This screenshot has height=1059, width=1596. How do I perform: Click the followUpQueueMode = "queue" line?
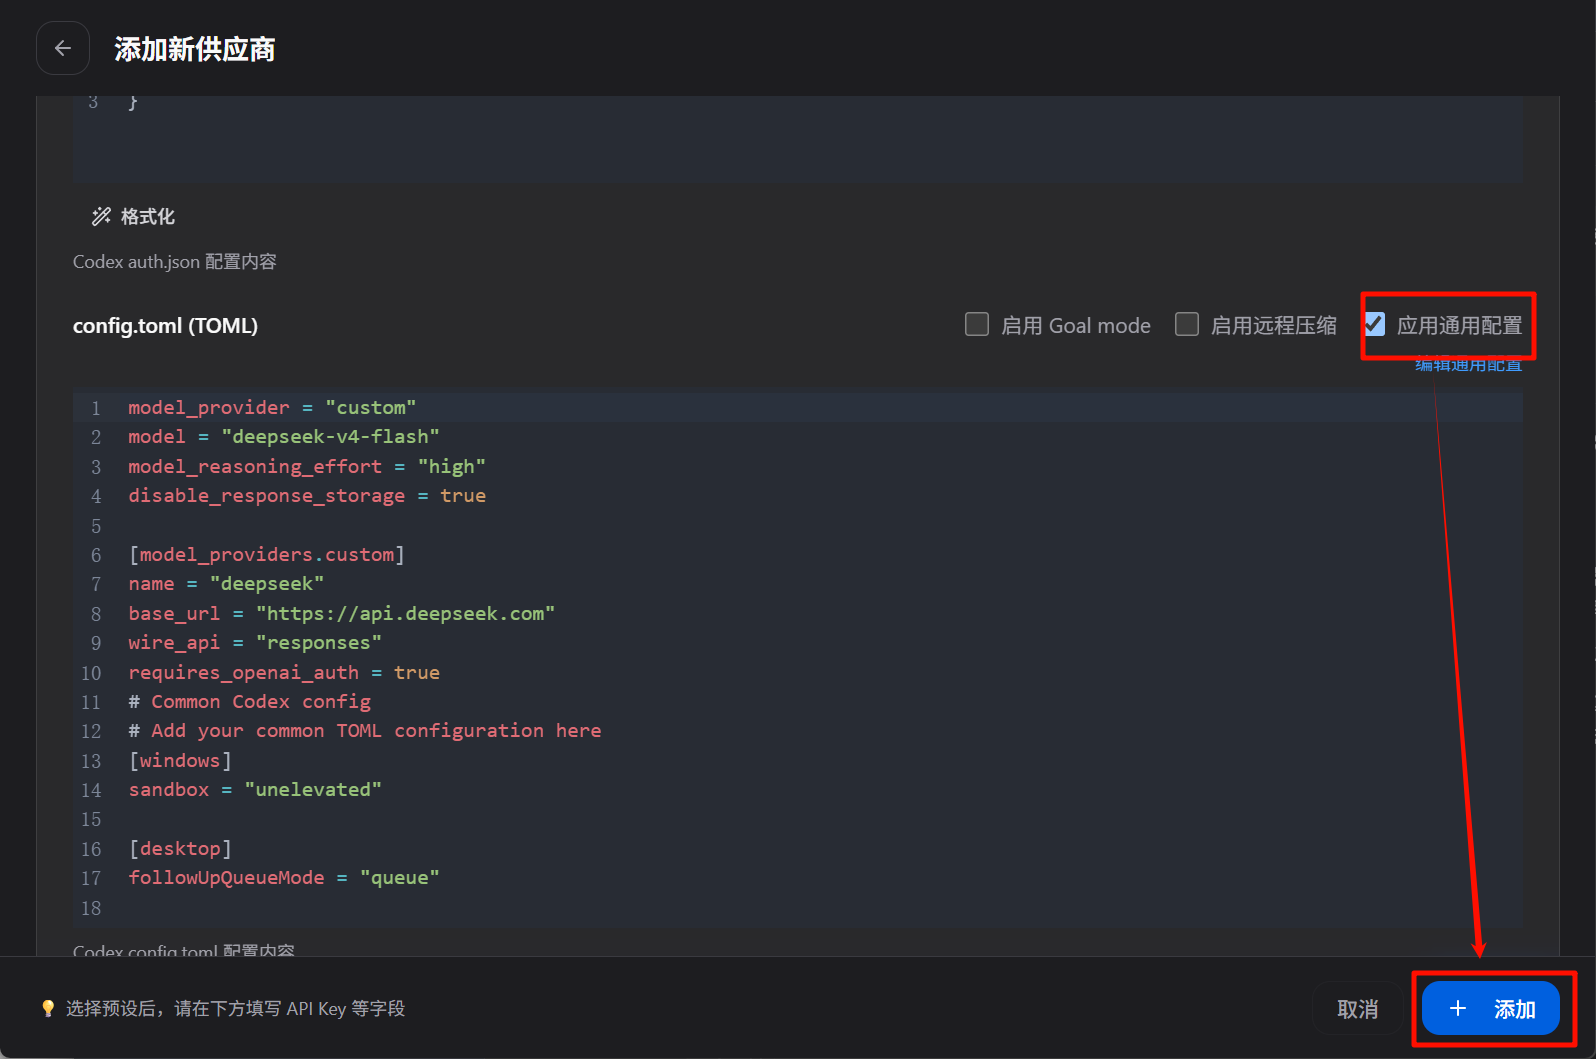tap(284, 877)
